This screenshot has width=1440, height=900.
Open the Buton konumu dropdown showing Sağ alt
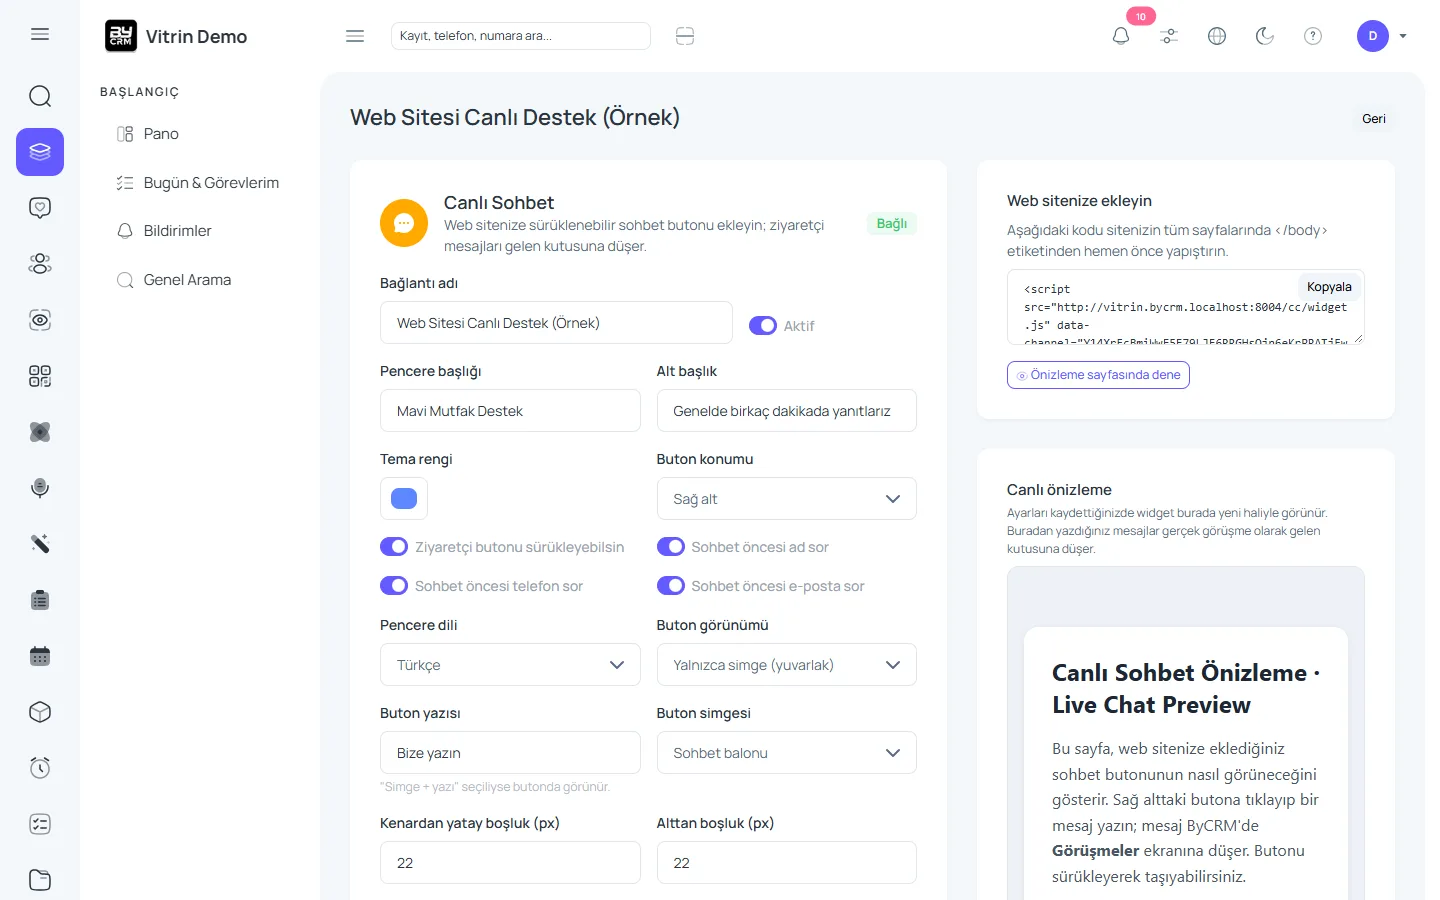click(787, 499)
